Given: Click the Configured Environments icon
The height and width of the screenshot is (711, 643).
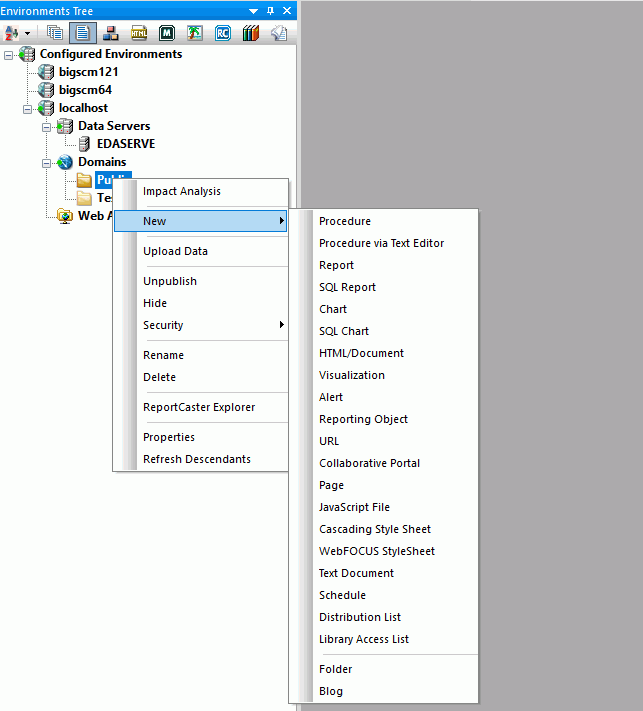Looking at the screenshot, I should 27,54.
